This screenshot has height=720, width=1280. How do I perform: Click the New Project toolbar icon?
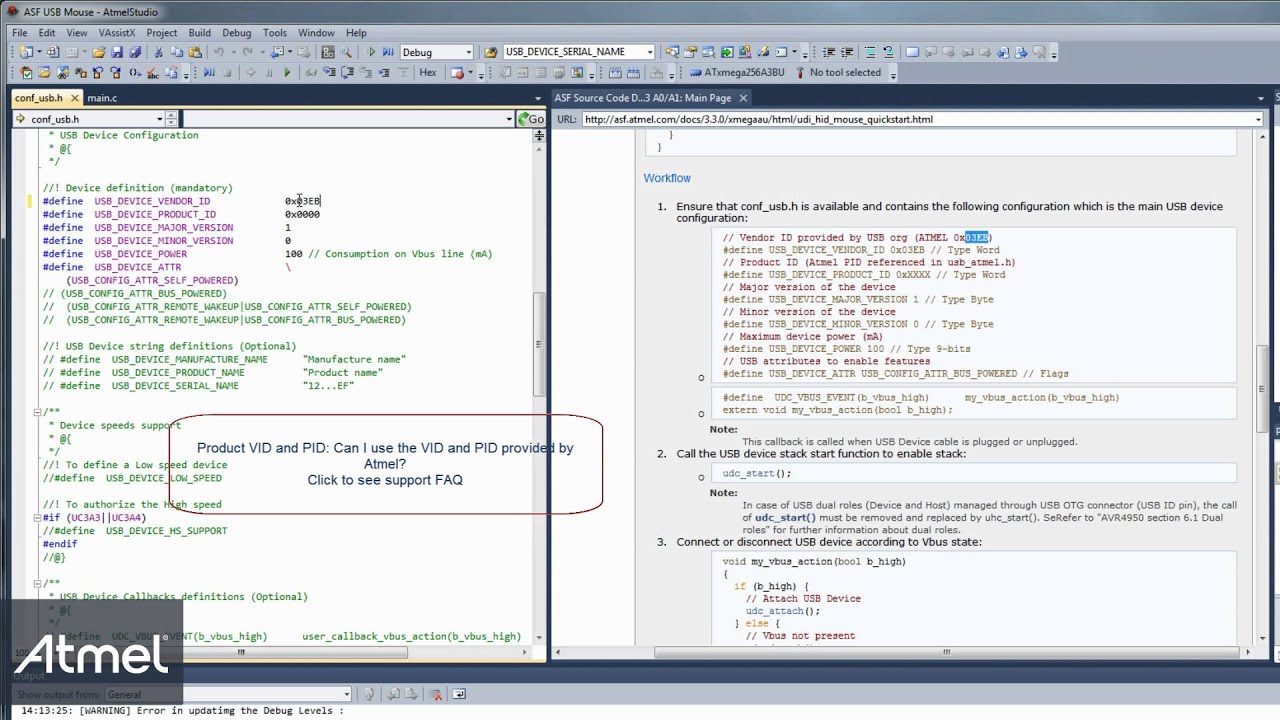click(x=25, y=52)
